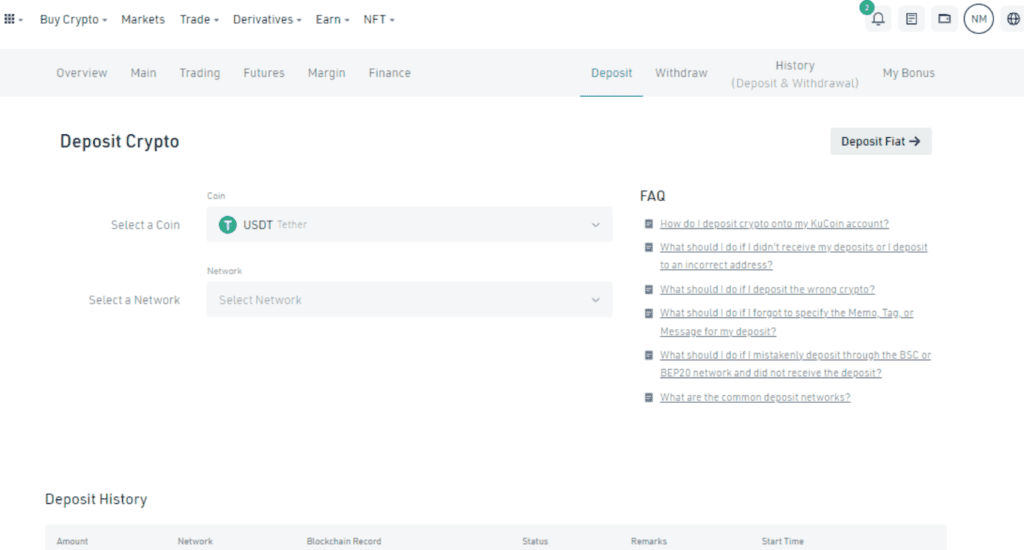The height and width of the screenshot is (550, 1024).
Task: Click document icon beside wrong crypto FAQ
Action: coord(649,289)
